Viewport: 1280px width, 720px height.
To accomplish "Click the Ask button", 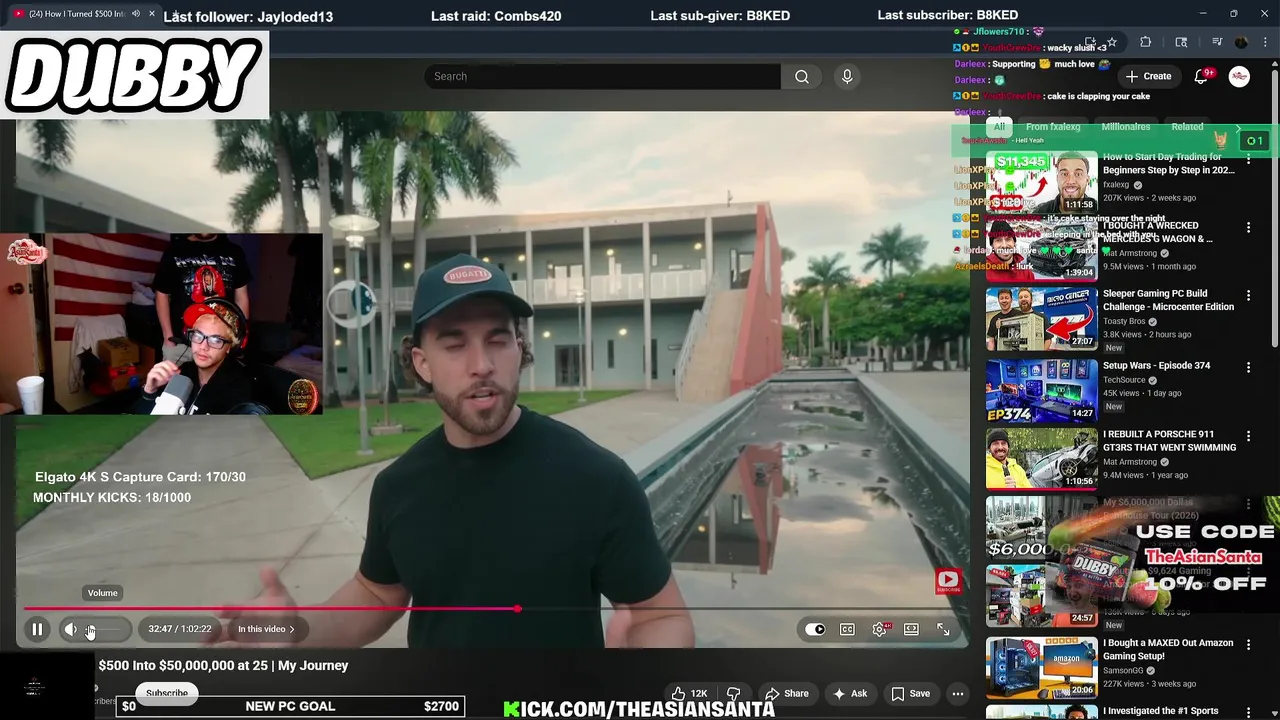I will pos(849,693).
